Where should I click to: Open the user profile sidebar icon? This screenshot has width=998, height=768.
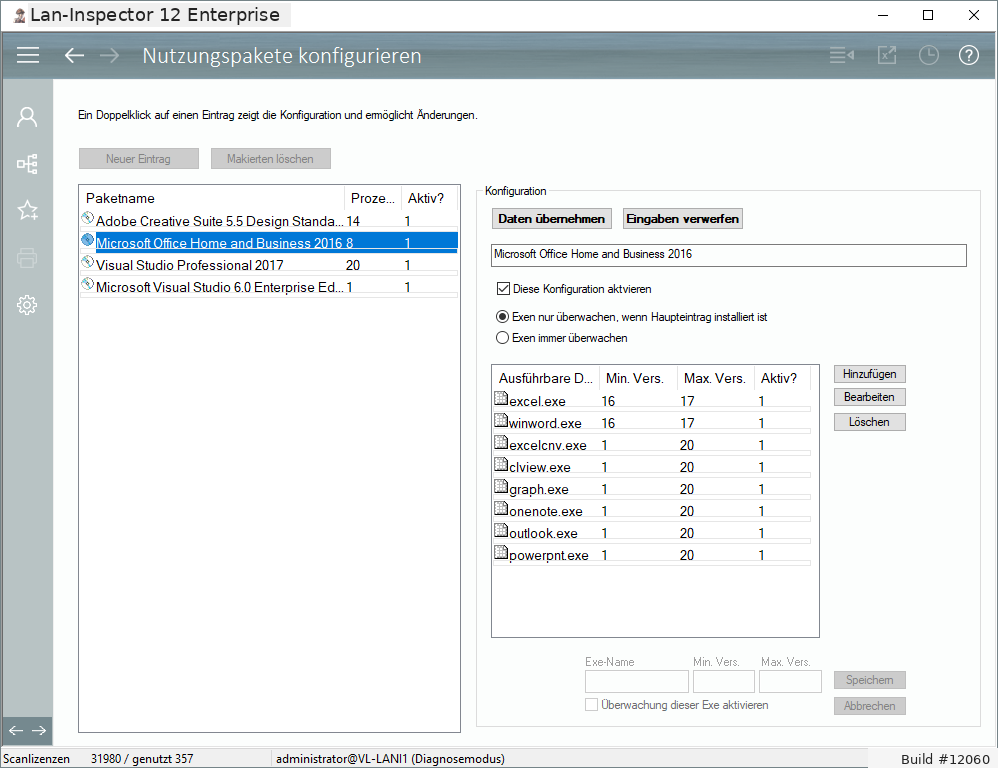tap(27, 117)
